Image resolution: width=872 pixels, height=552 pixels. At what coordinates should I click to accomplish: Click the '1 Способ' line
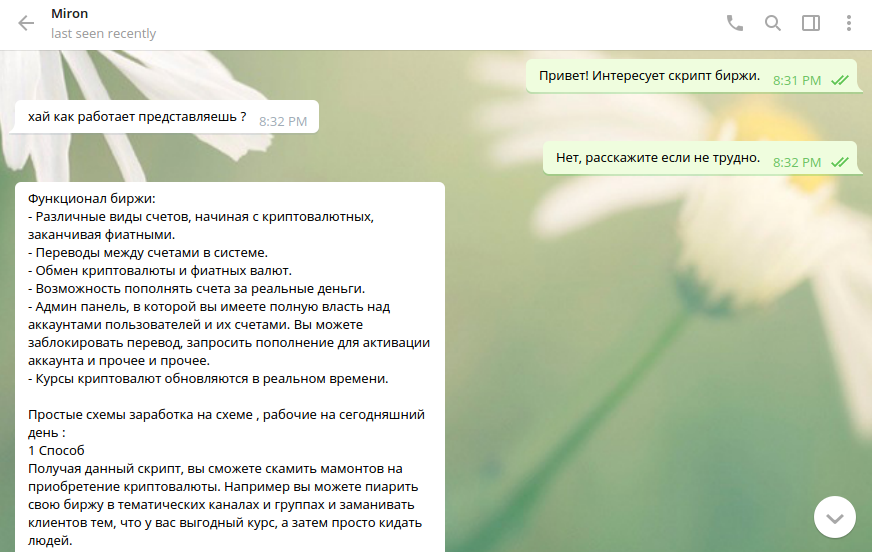click(x=56, y=450)
